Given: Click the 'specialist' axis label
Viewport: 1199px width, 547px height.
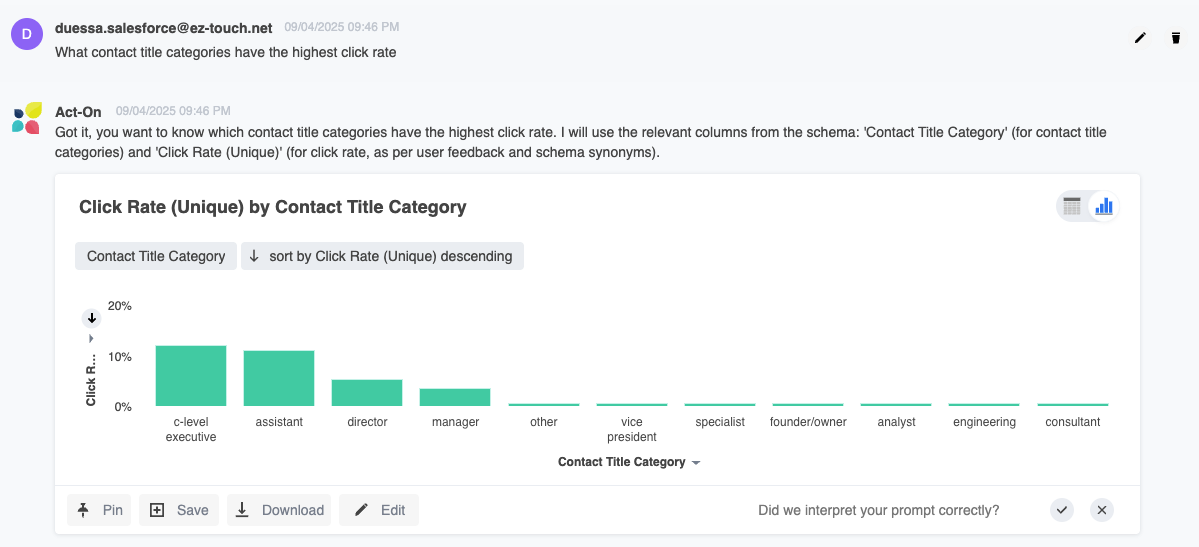Looking at the screenshot, I should click(720, 422).
